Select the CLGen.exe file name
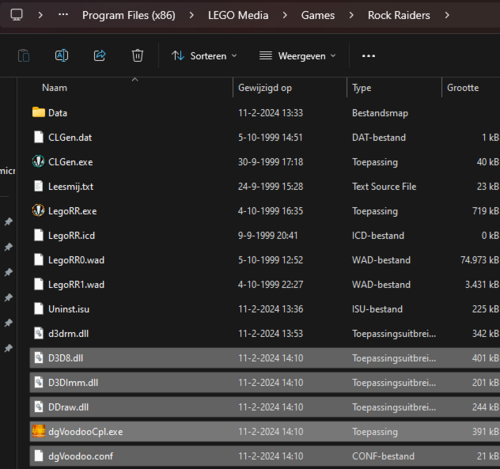 tap(70, 162)
